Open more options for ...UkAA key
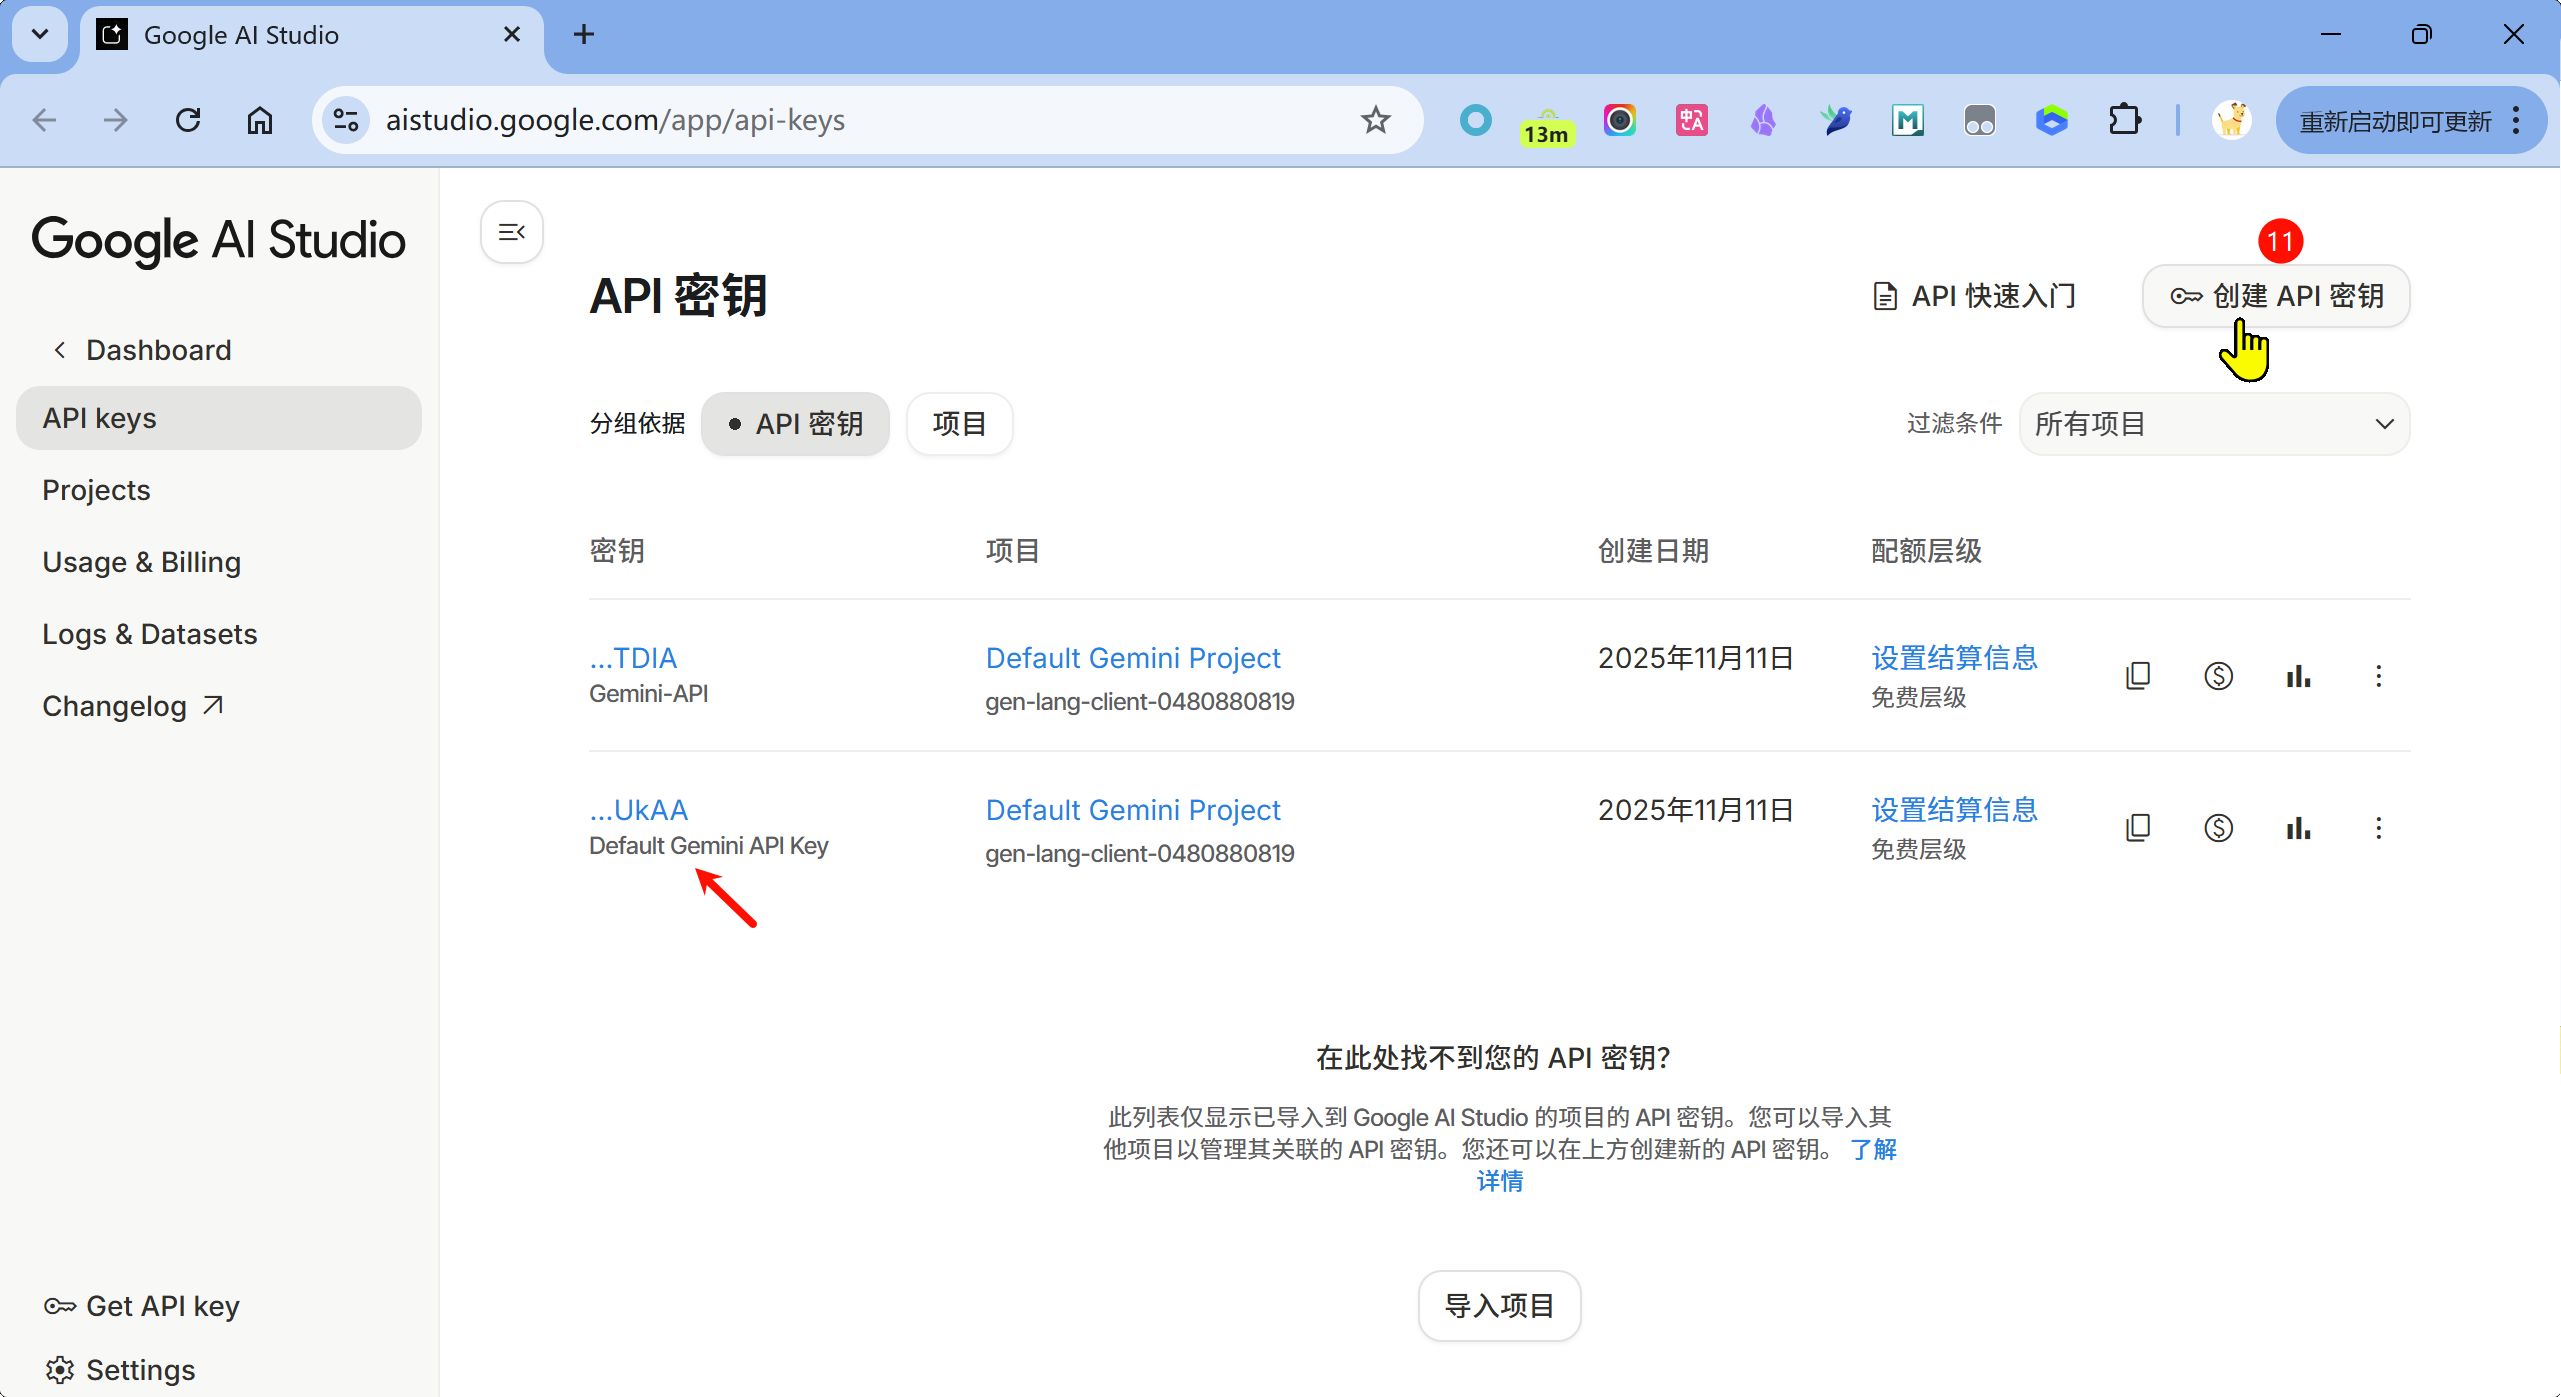The image size is (2561, 1397). click(2379, 828)
